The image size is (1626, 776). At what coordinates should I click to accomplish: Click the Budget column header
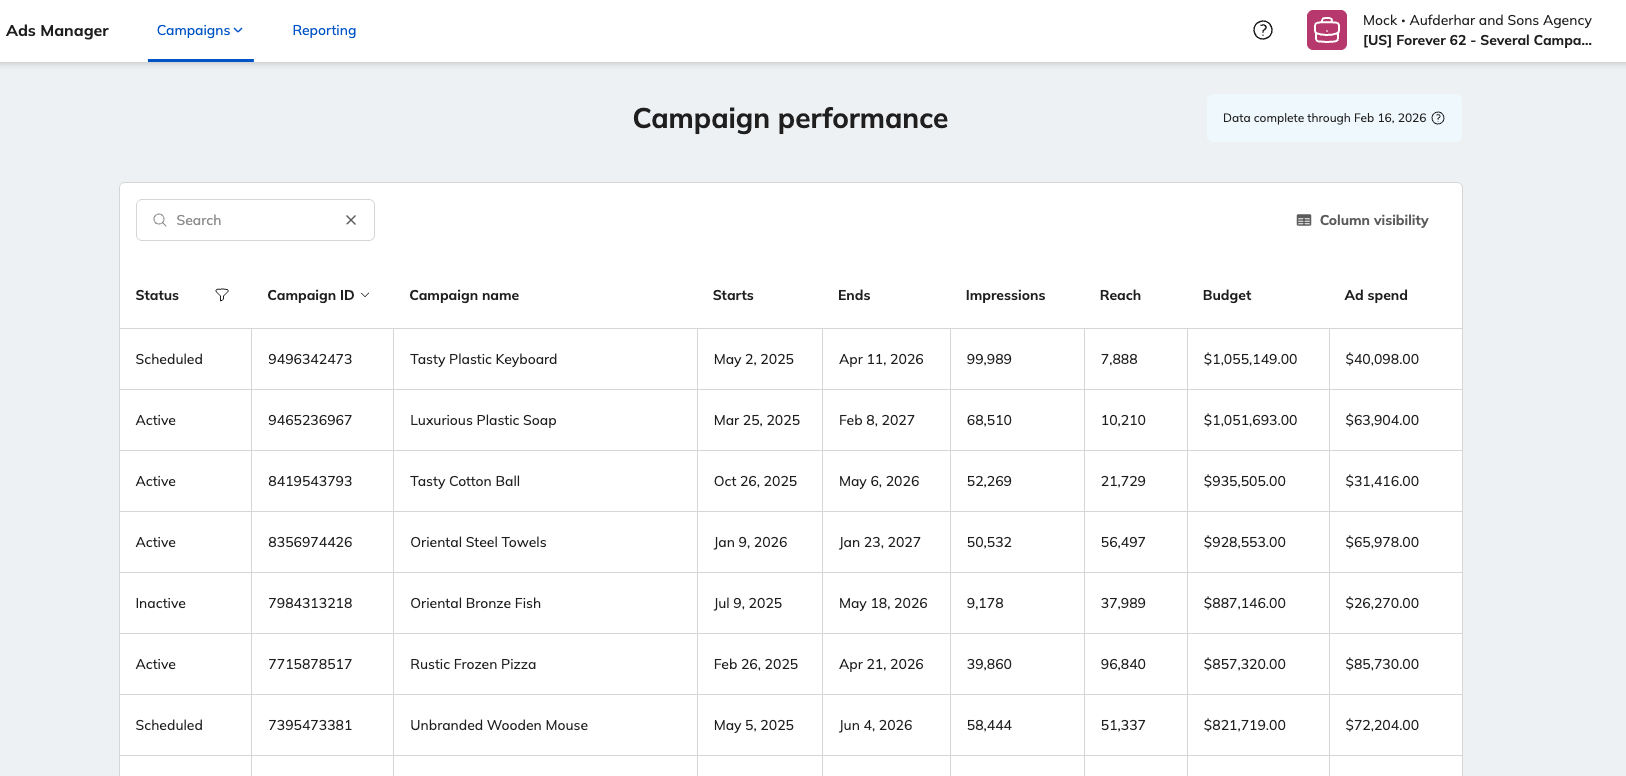[1227, 295]
